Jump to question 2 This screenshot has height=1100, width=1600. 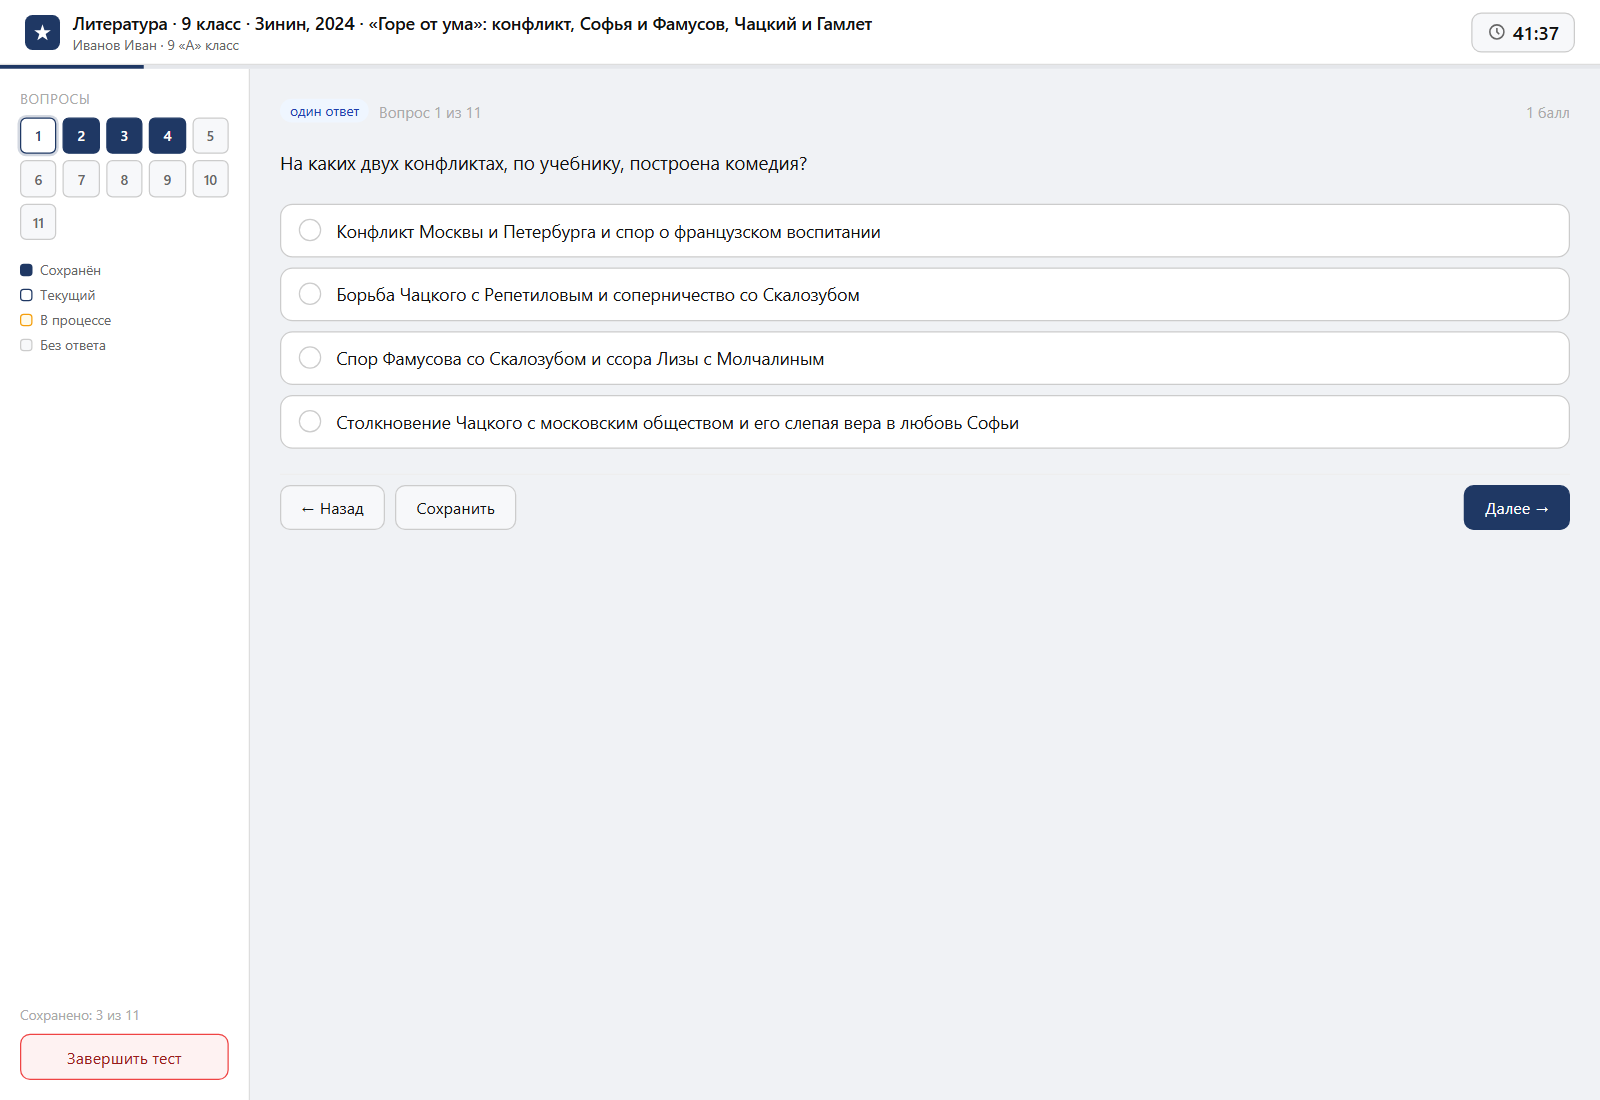tap(81, 136)
